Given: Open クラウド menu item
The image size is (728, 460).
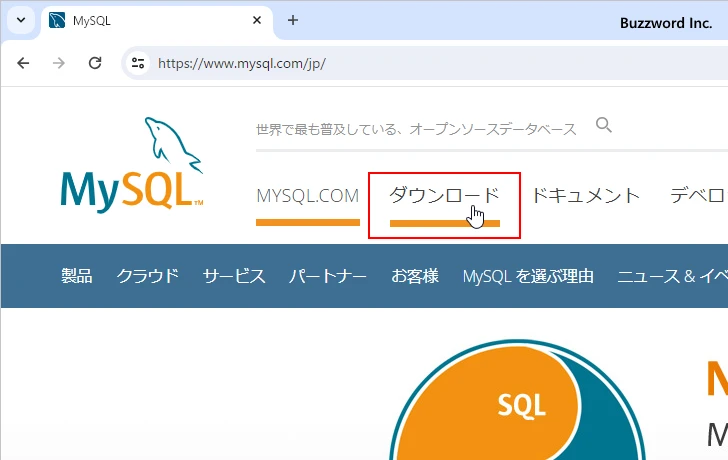Looking at the screenshot, I should 147,276.
